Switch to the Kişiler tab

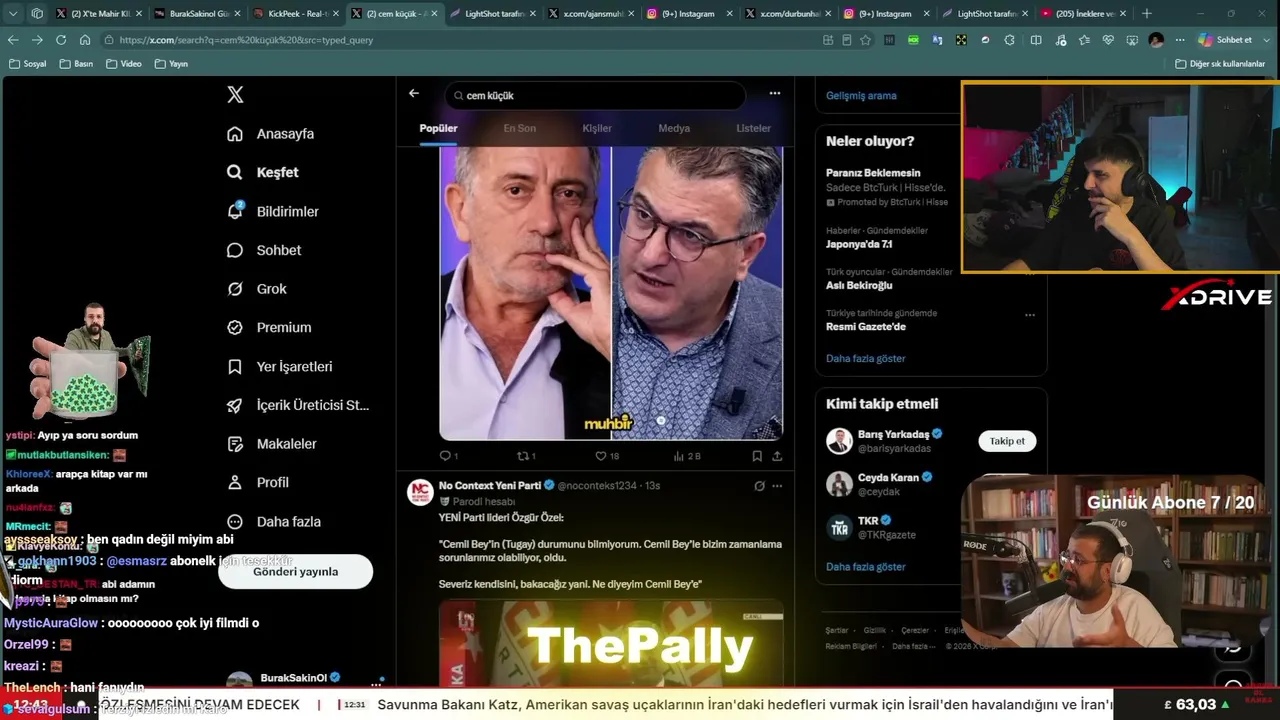[x=597, y=128]
